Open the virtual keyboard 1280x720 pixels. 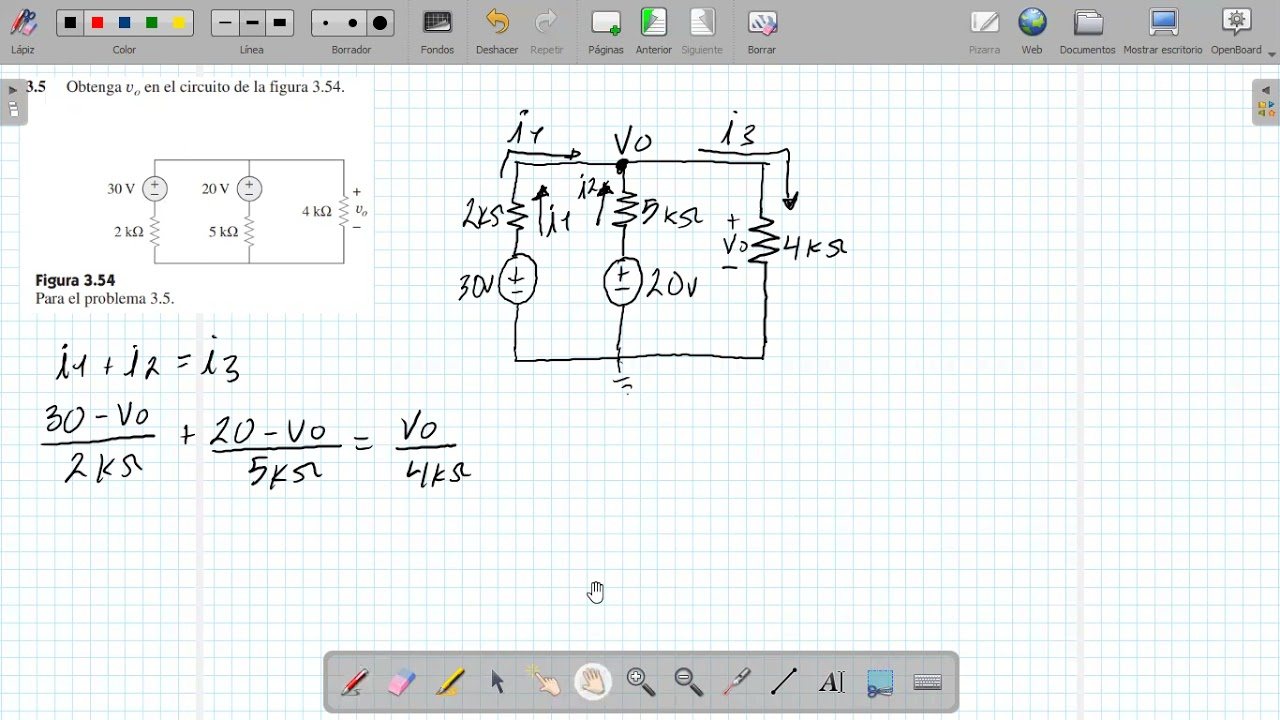tap(928, 682)
